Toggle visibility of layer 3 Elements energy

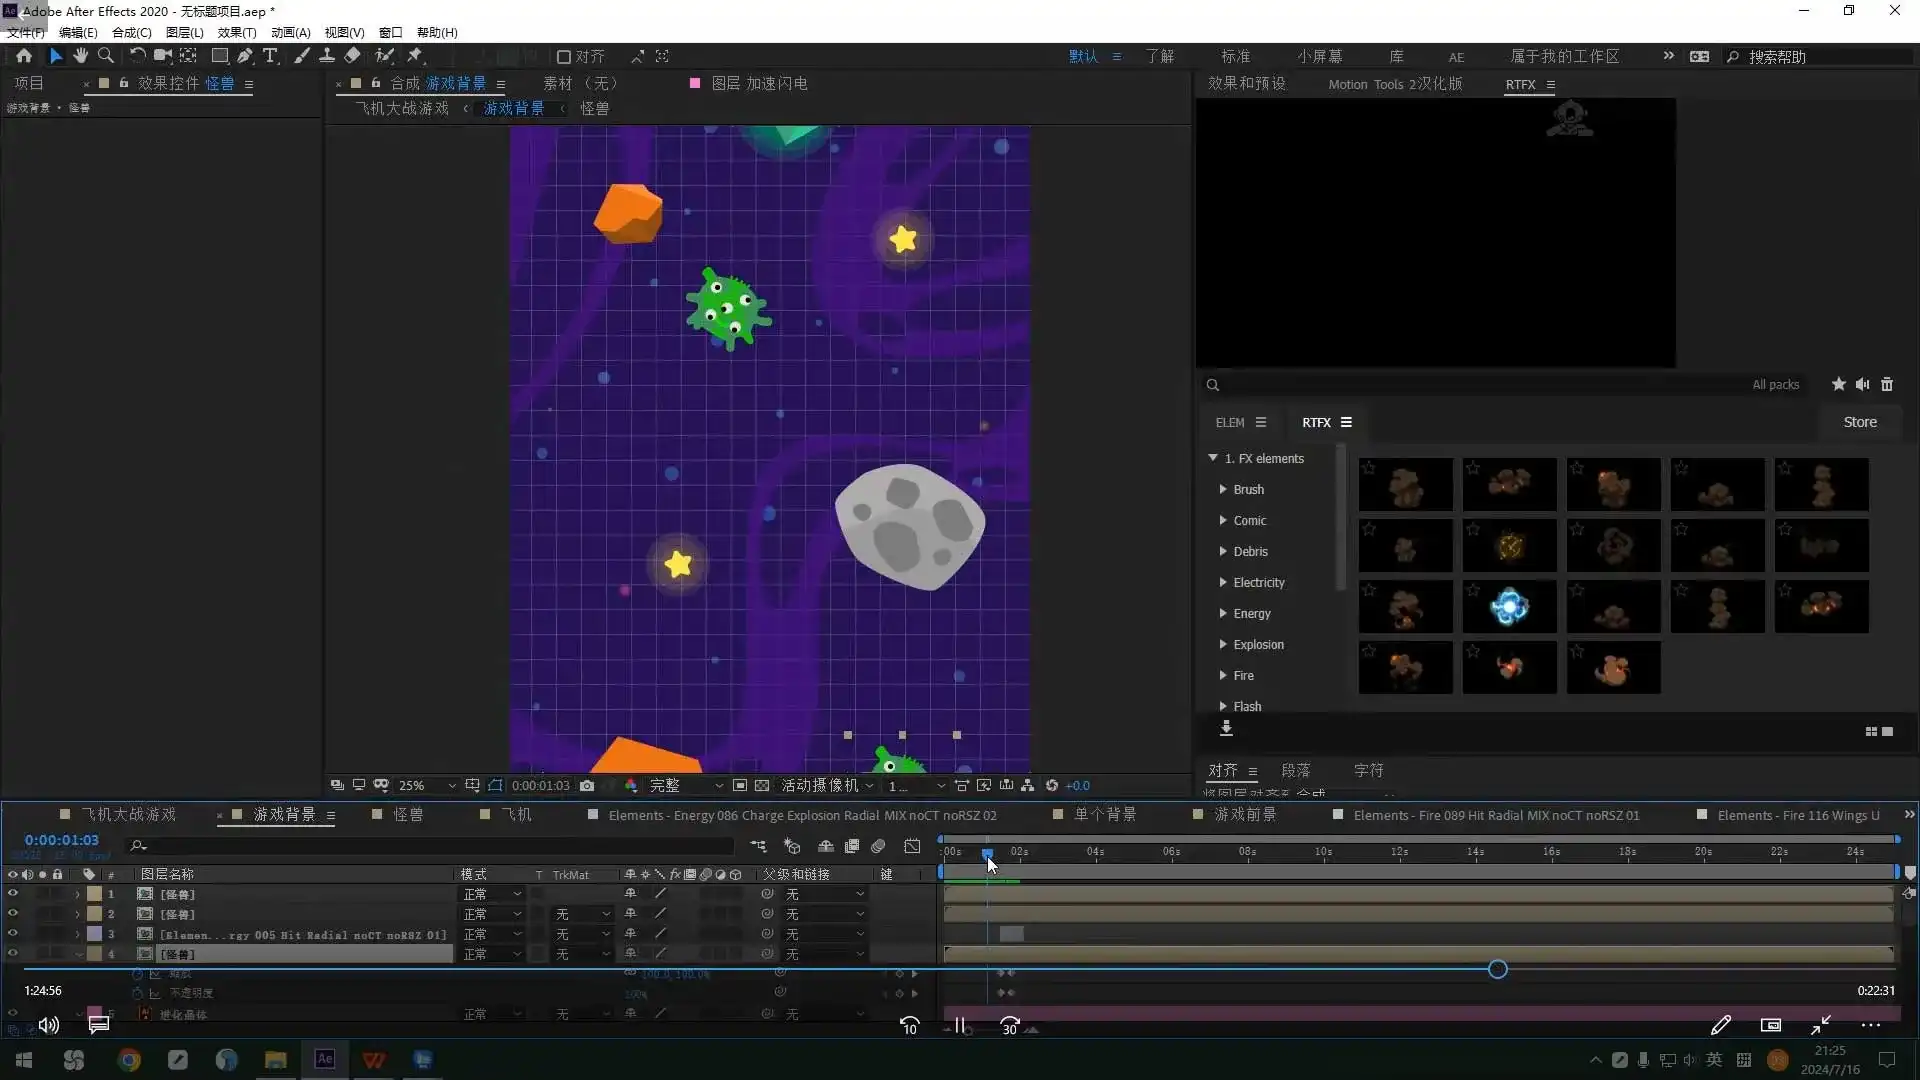(x=13, y=934)
